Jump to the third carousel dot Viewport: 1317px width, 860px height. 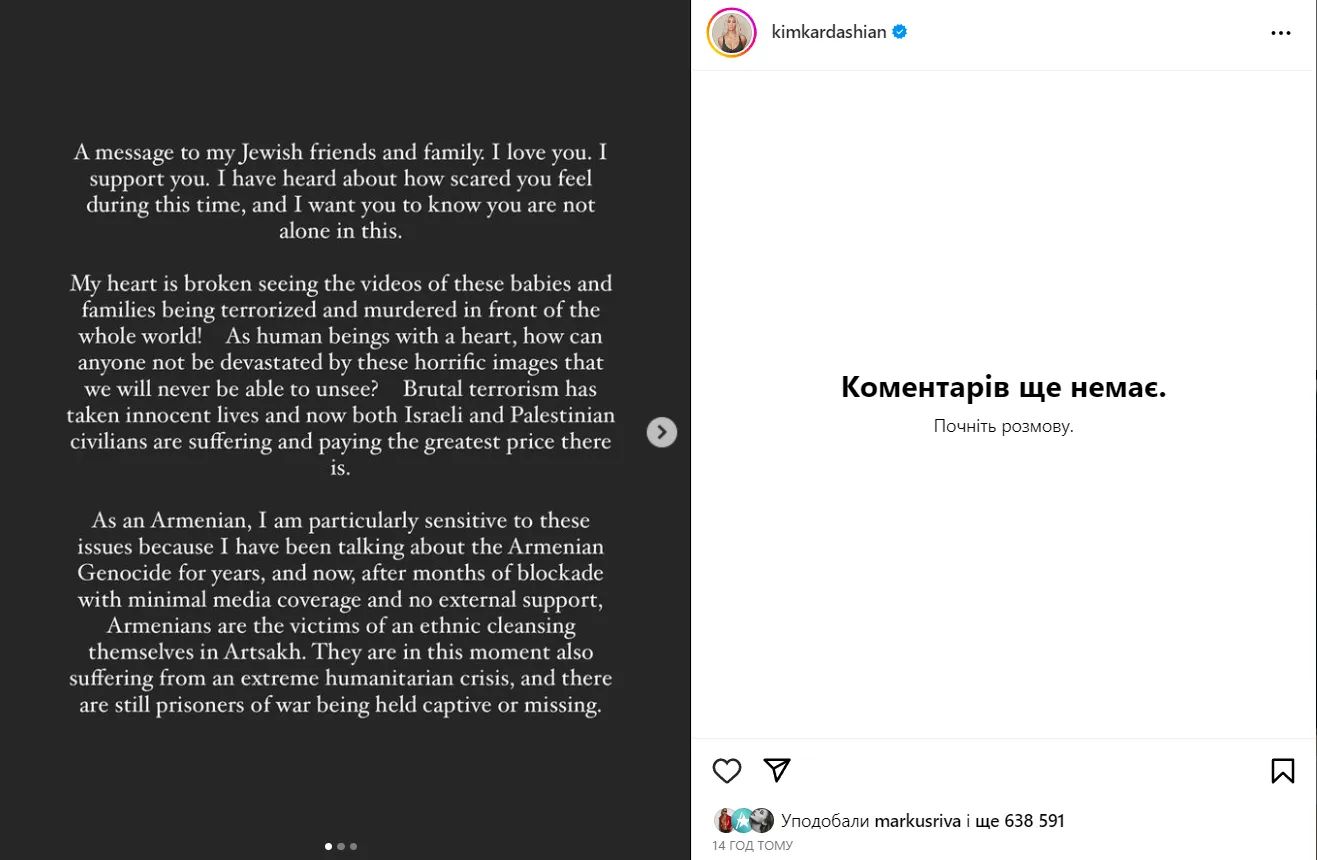point(353,846)
